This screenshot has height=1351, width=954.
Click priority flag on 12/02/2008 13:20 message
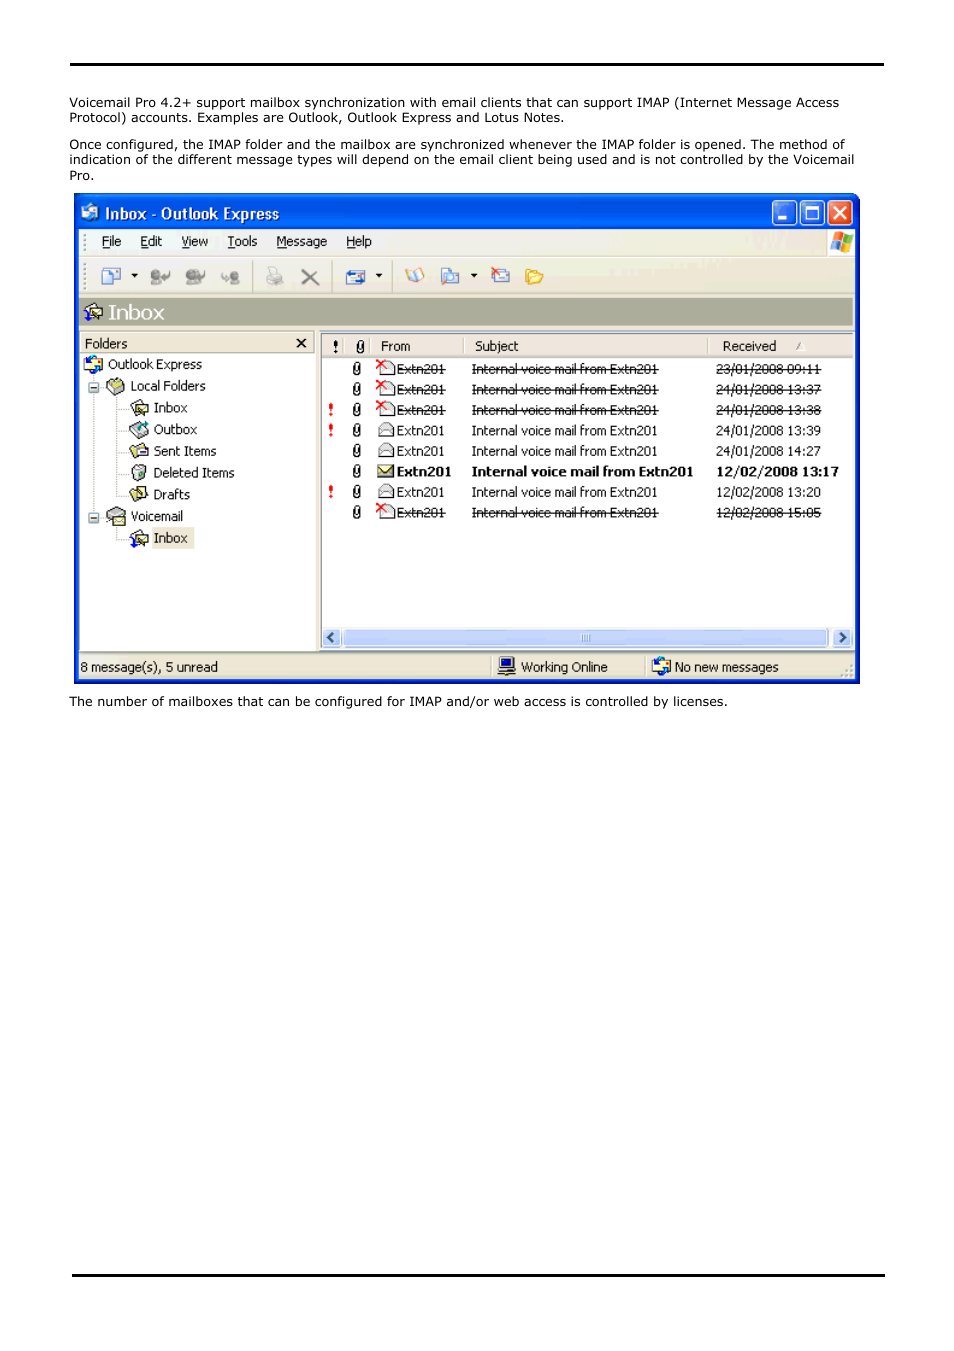(331, 492)
